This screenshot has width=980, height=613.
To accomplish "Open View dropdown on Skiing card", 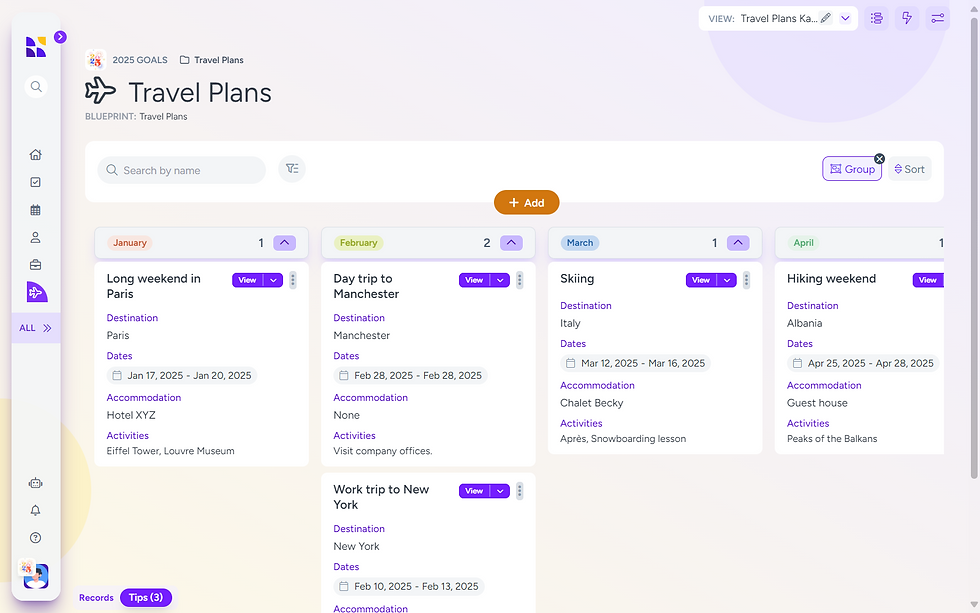I will (x=727, y=280).
